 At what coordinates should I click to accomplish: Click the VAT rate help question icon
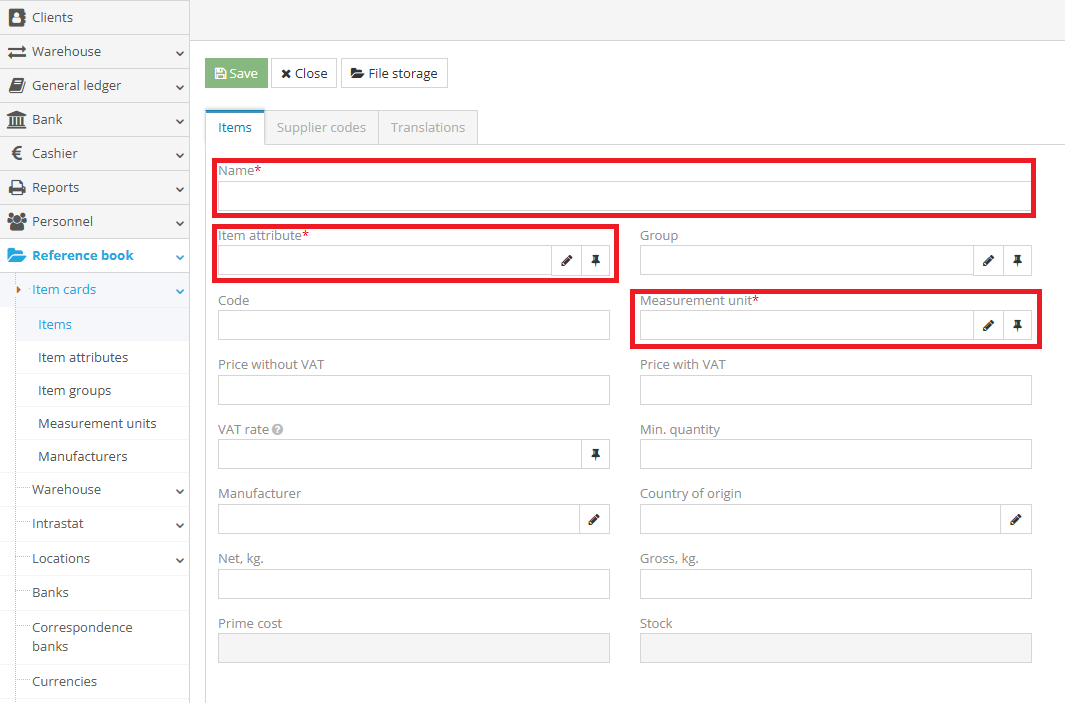click(x=278, y=430)
